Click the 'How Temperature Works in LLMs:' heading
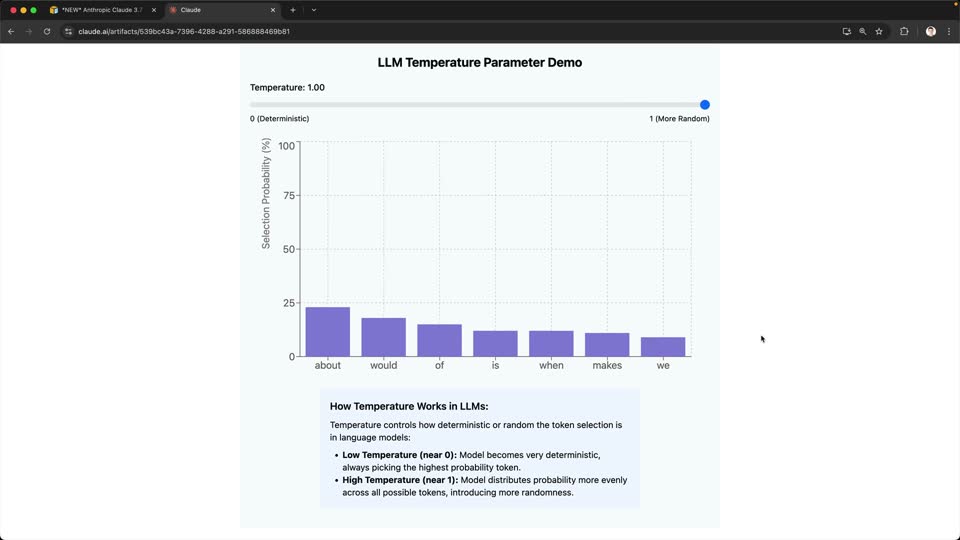Viewport: 960px width, 540px height. point(409,406)
